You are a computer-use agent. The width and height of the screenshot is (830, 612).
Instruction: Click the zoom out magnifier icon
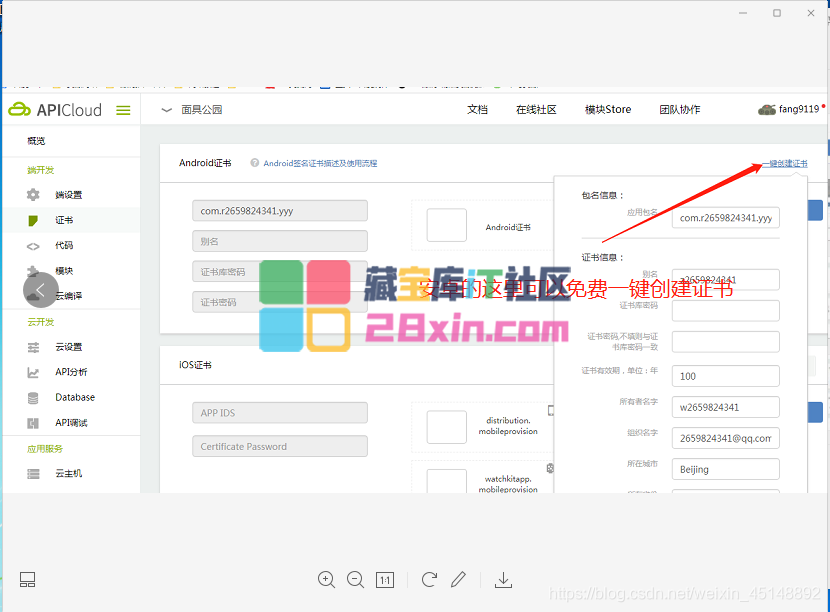tap(355, 579)
